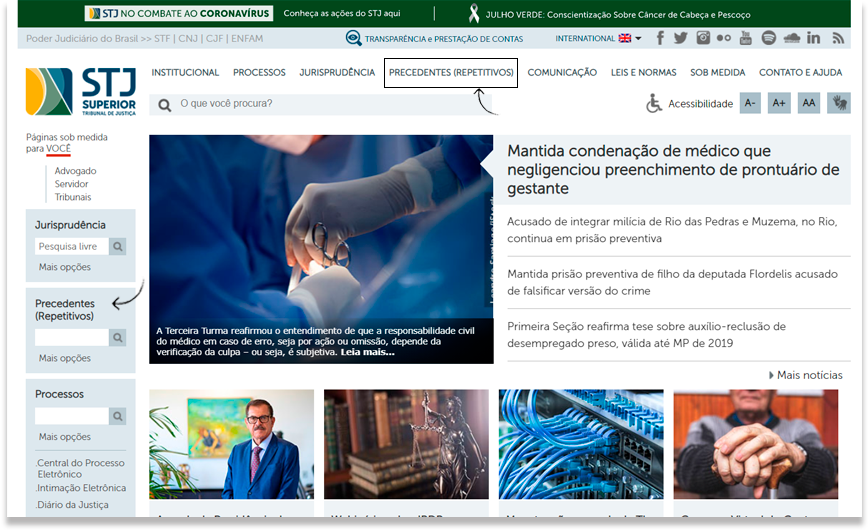Open the YouTube channel icon
Viewport: 868px width, 531px height.
coord(746,38)
